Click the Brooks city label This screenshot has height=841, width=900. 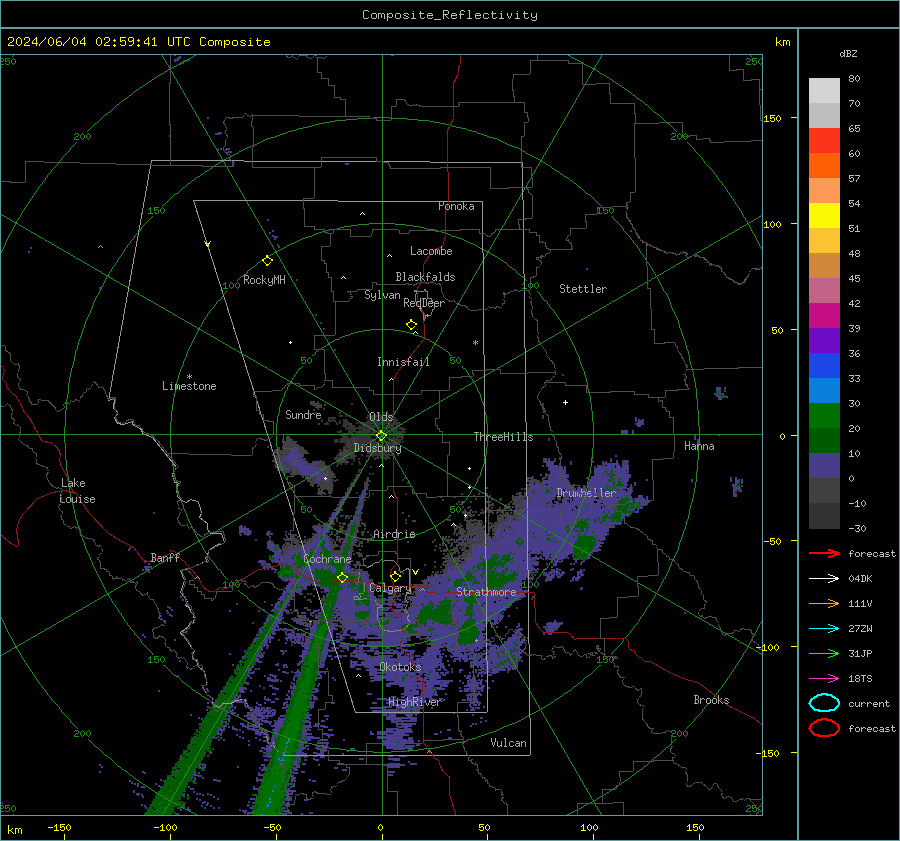(711, 700)
